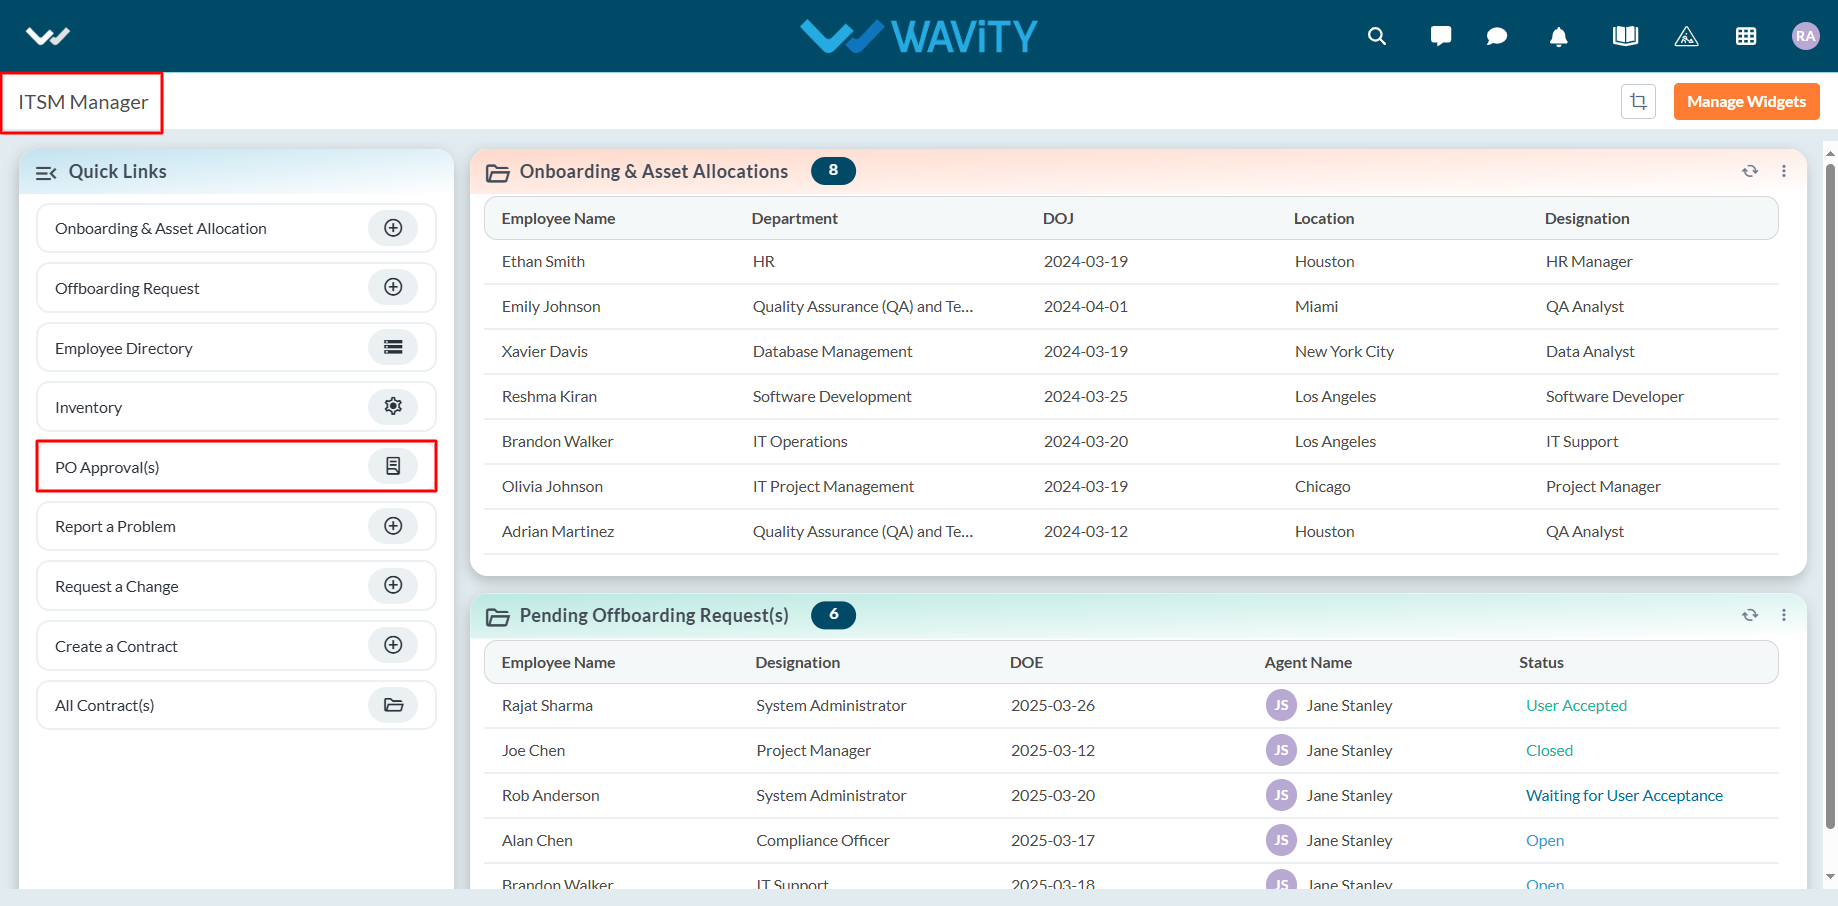Open the square message box icon
Image resolution: width=1838 pixels, height=906 pixels.
(x=1441, y=36)
